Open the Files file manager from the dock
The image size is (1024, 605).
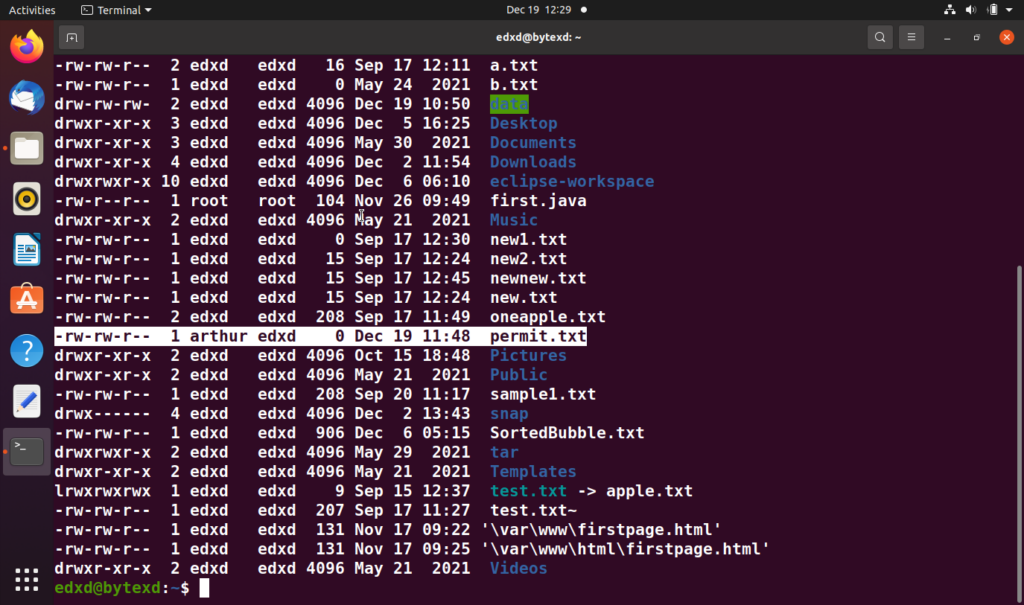[26, 148]
